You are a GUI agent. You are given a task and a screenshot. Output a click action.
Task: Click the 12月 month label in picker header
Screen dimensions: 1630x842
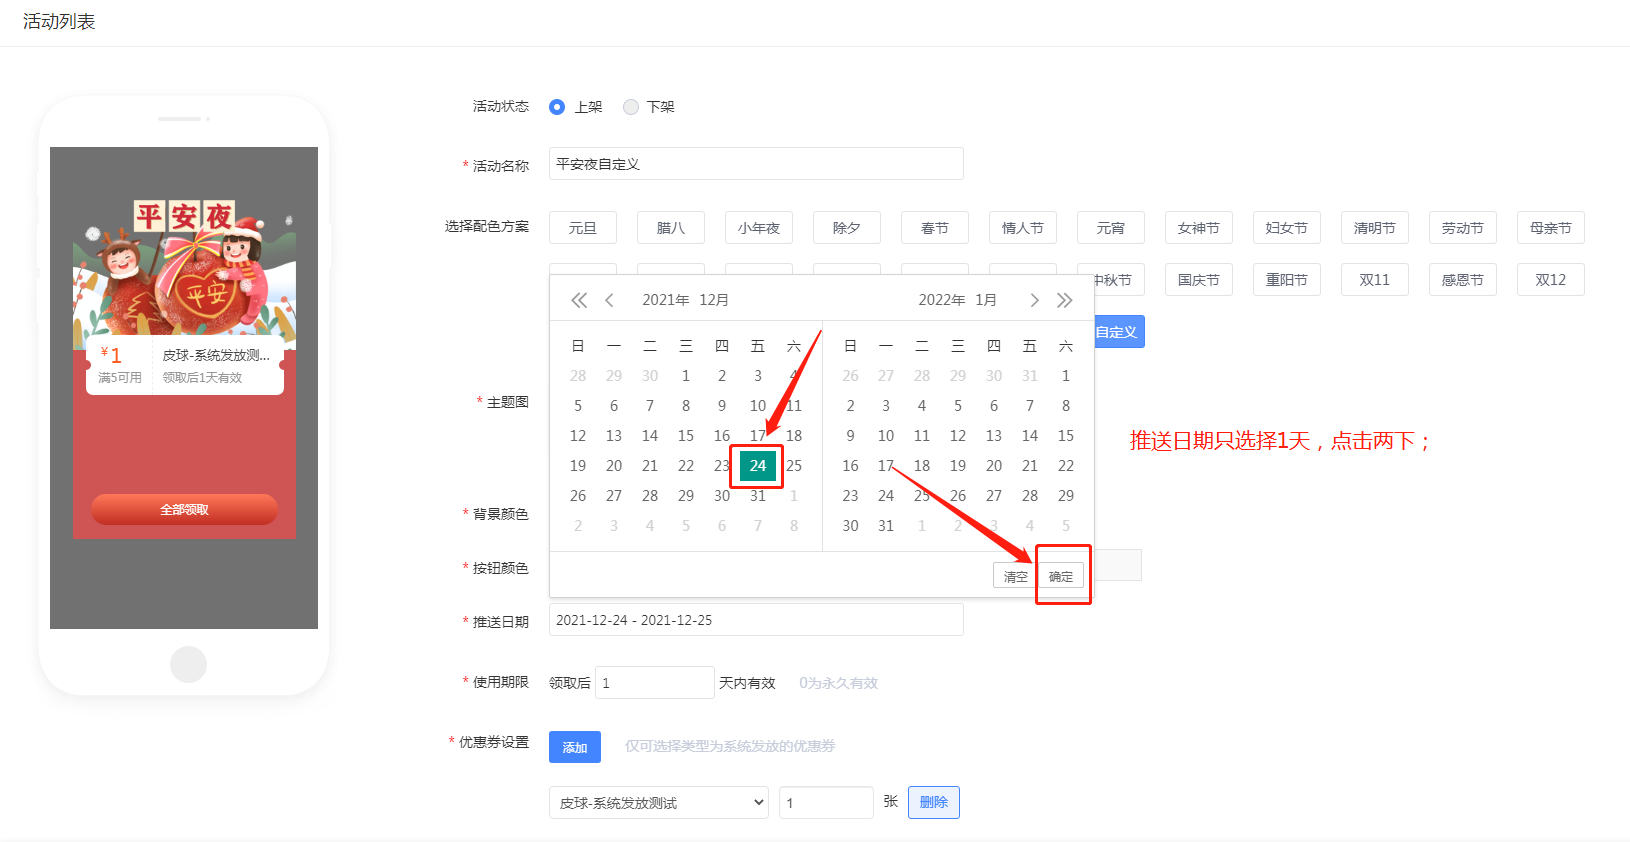(714, 300)
